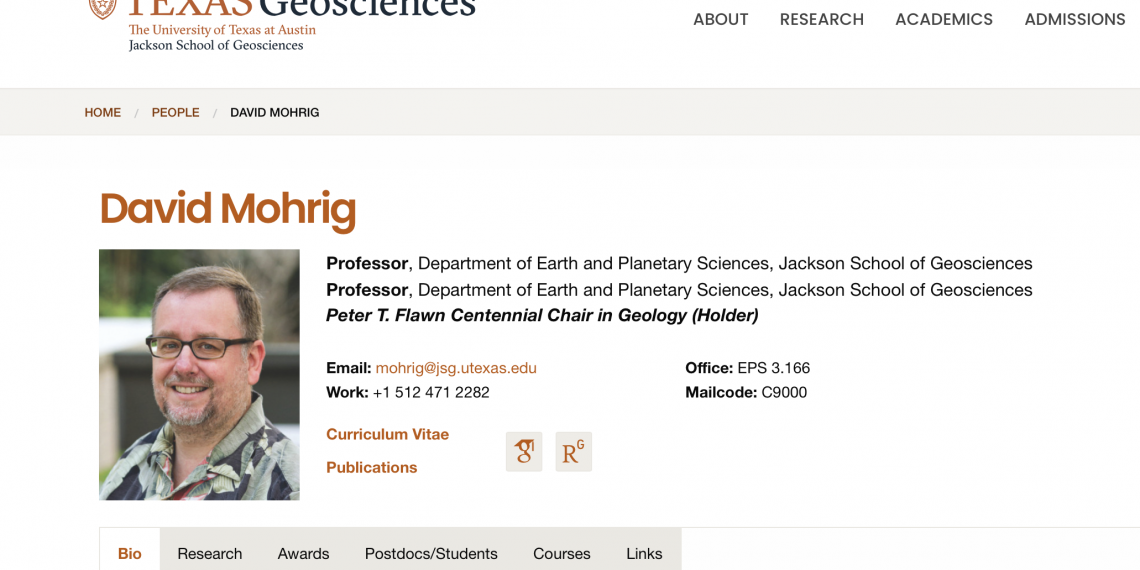Switch to the Research tab

click(209, 553)
